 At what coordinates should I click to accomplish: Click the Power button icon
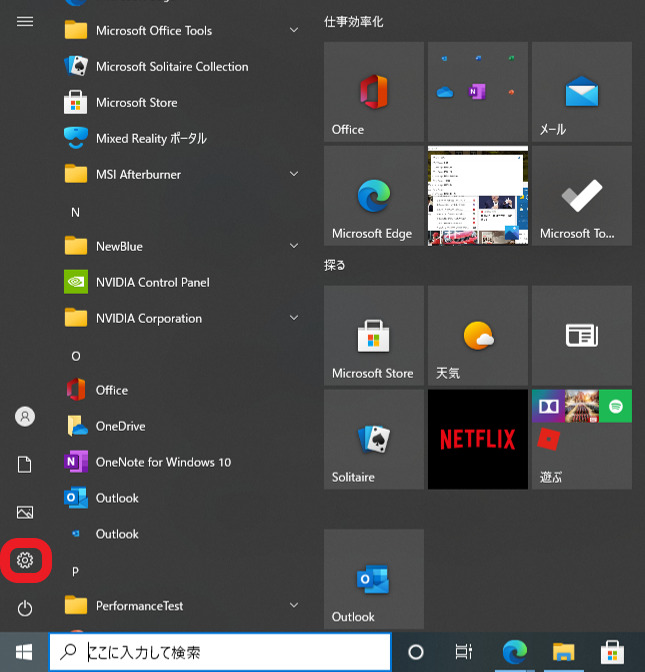point(25,608)
